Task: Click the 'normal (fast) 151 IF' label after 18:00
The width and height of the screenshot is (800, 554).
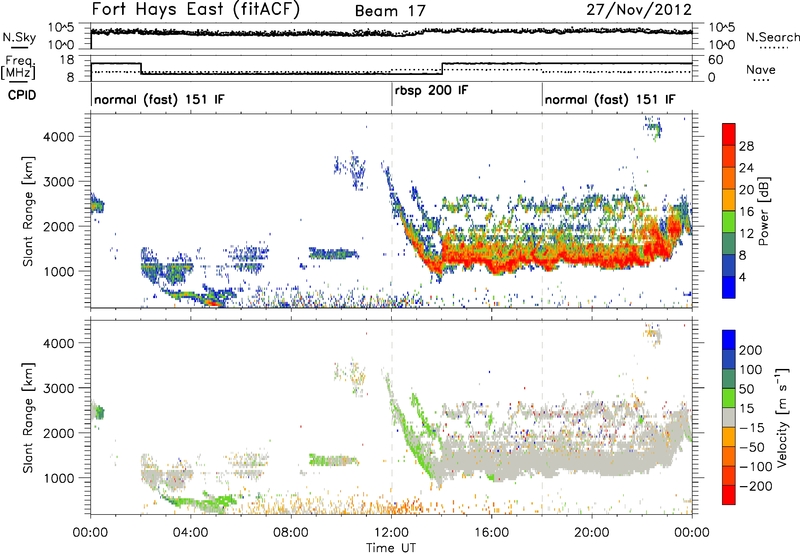Action: click(x=610, y=99)
